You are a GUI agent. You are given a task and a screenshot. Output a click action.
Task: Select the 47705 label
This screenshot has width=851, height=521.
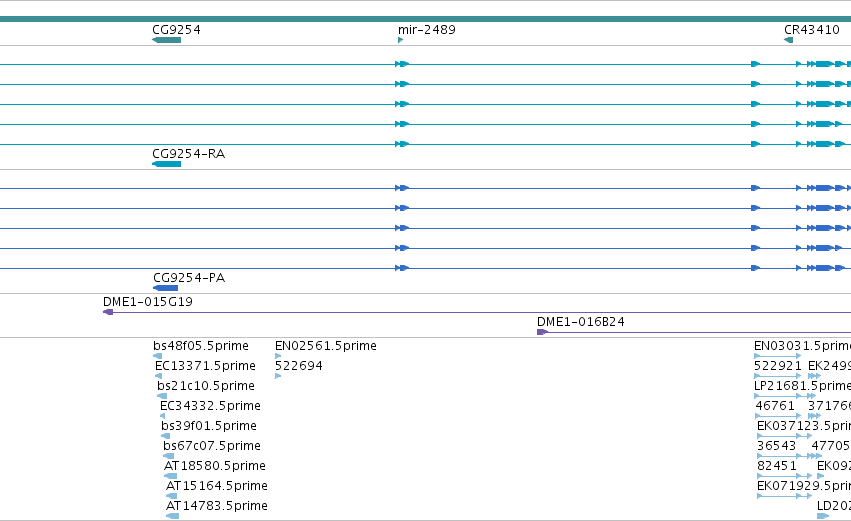point(831,446)
